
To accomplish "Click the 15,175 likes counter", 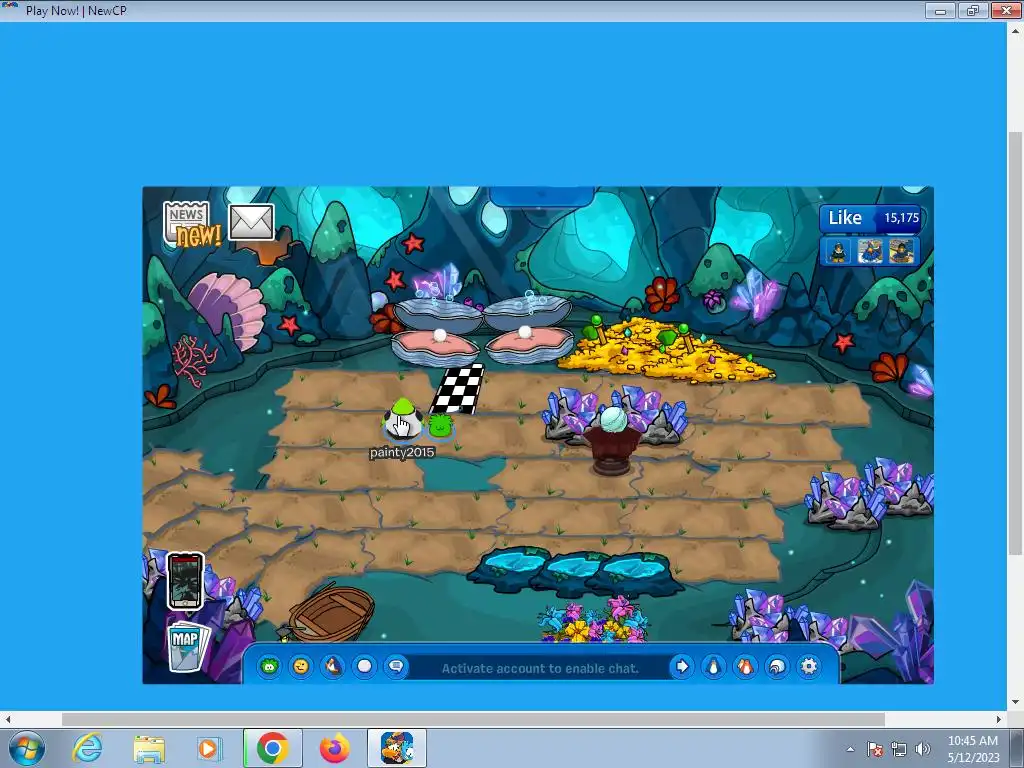I will point(902,218).
